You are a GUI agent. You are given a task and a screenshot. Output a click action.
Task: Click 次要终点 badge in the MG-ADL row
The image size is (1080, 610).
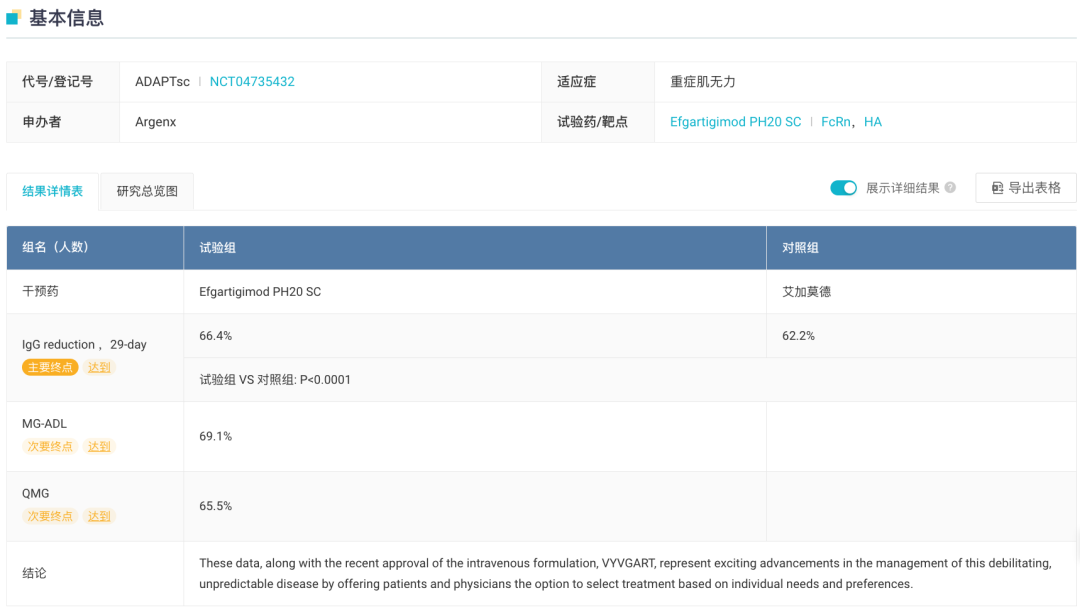point(50,446)
